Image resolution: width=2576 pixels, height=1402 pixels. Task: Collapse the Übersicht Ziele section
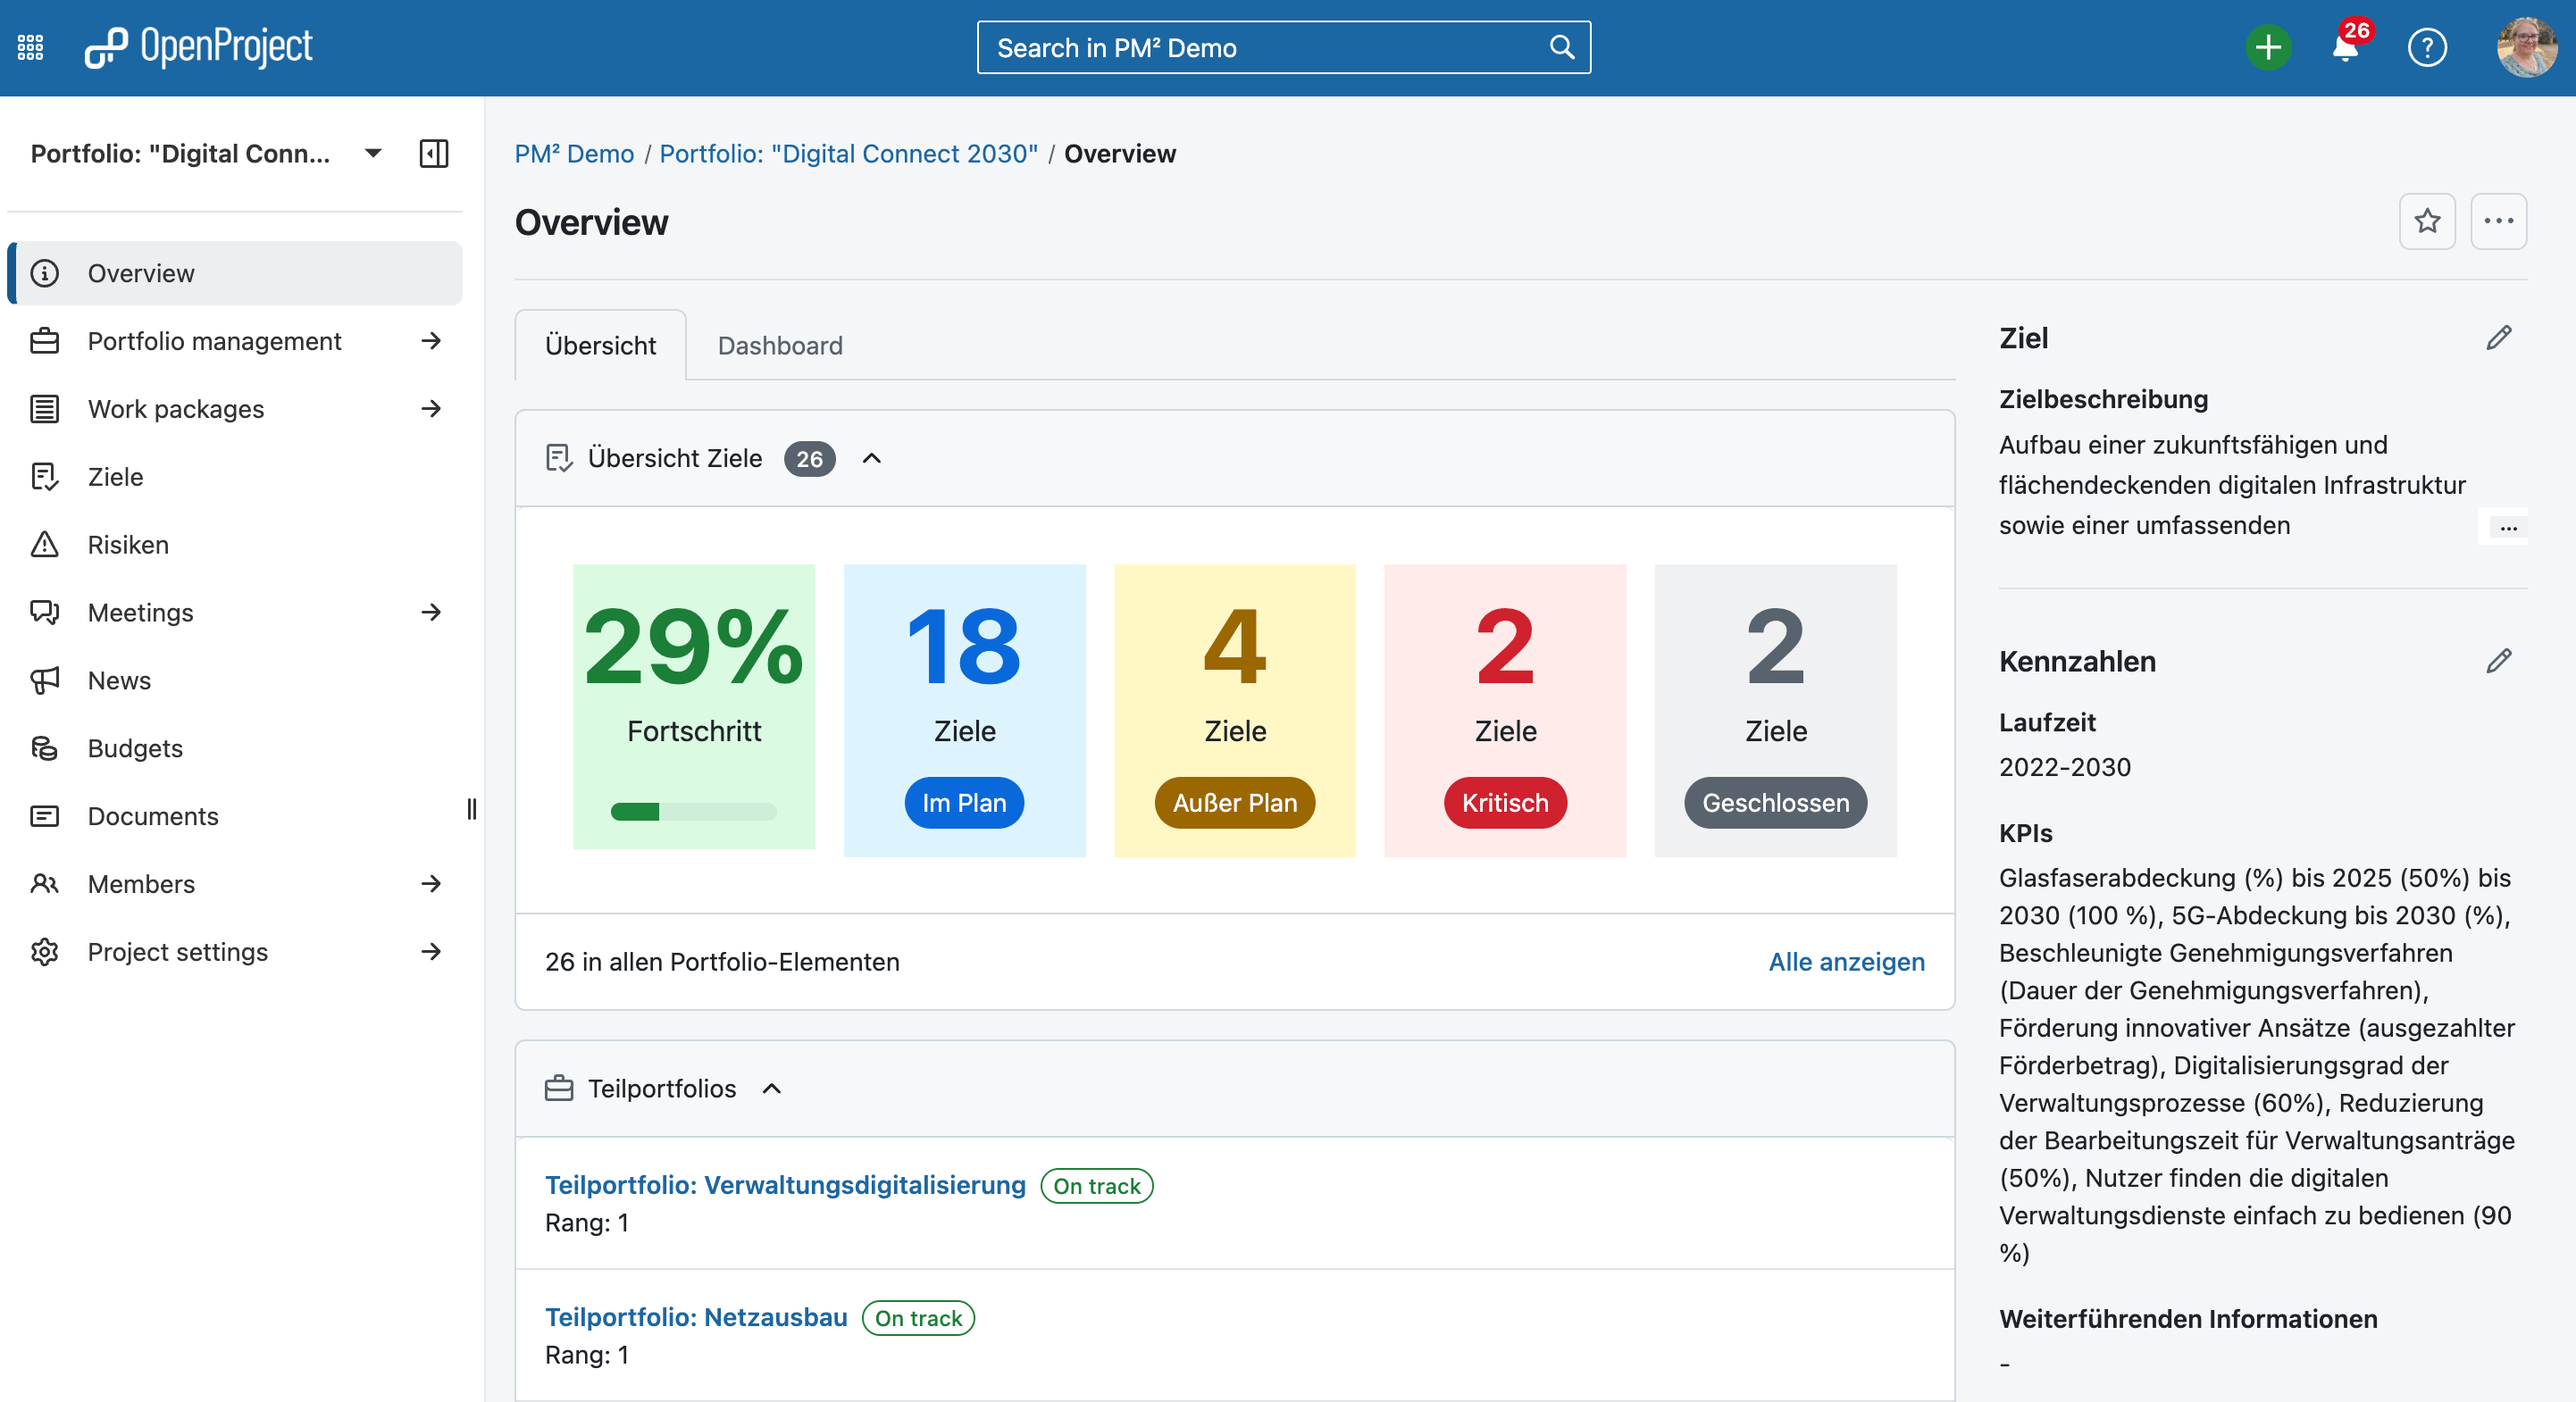pos(872,458)
